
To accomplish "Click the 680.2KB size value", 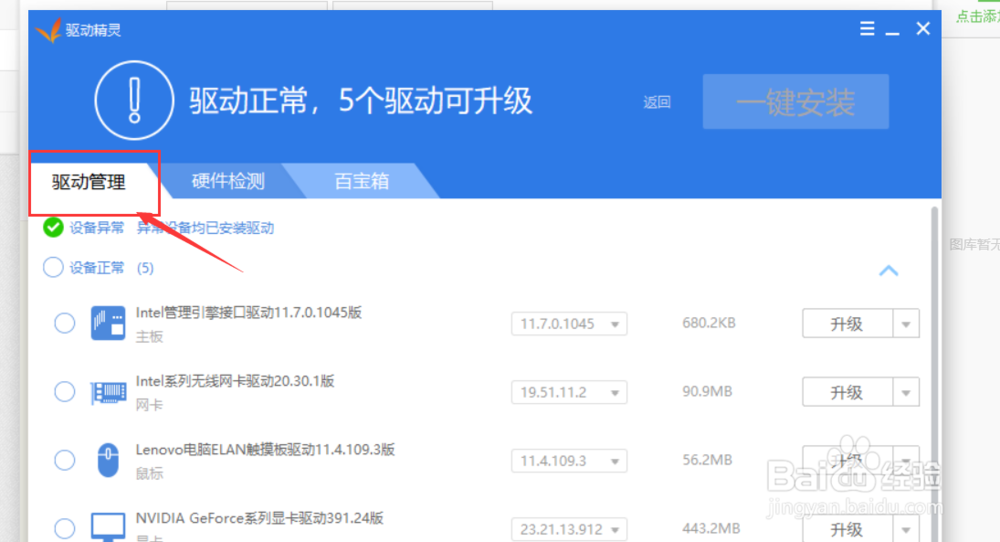I will pos(709,323).
